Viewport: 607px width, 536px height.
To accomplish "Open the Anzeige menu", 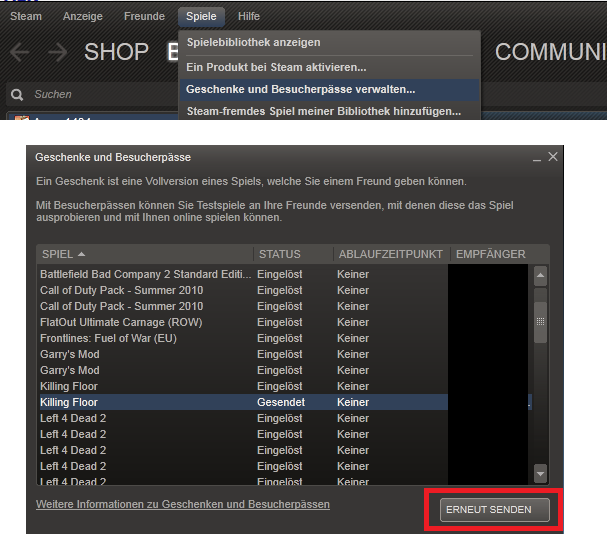I will pos(83,16).
